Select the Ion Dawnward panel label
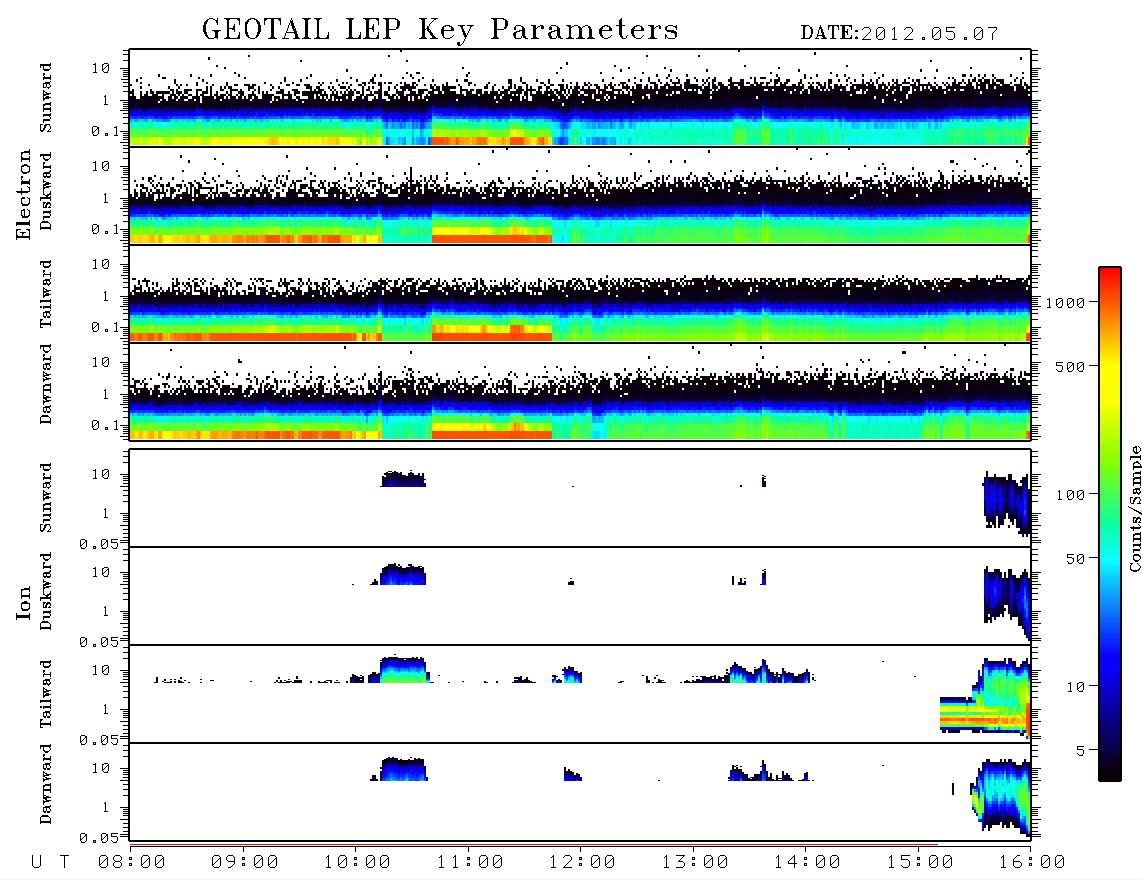1142x880 pixels. (46, 784)
